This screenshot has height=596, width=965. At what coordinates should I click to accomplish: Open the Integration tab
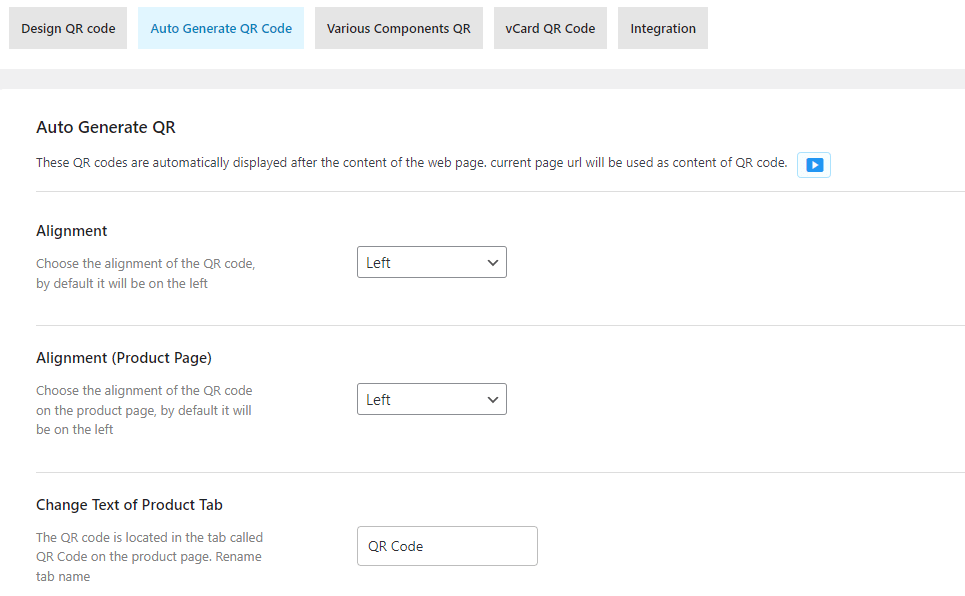point(663,29)
